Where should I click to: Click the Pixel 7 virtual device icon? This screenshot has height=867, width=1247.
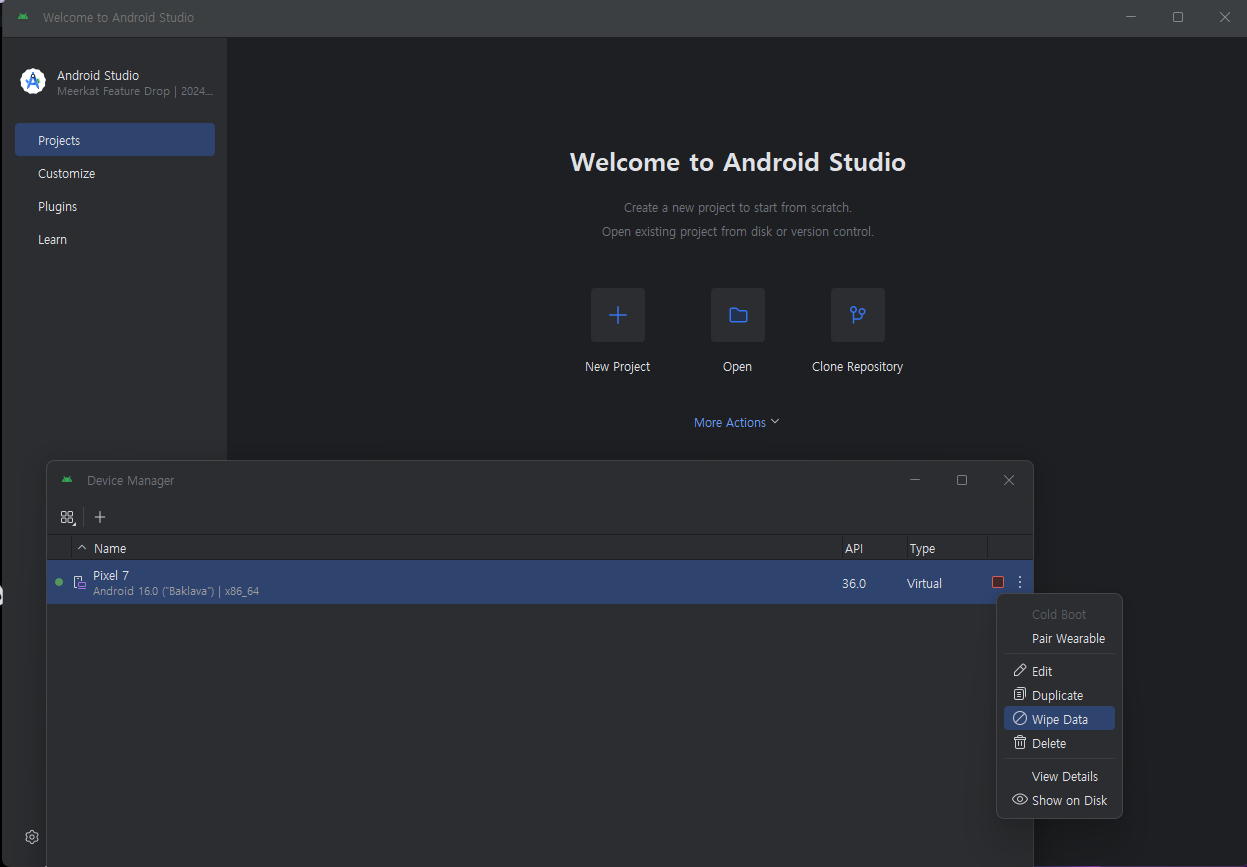[x=79, y=582]
